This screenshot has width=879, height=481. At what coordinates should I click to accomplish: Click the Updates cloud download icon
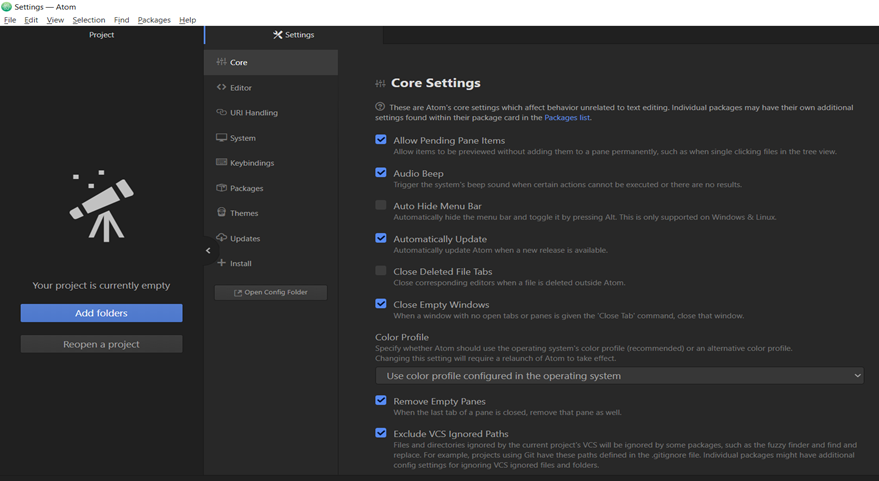[x=221, y=238]
